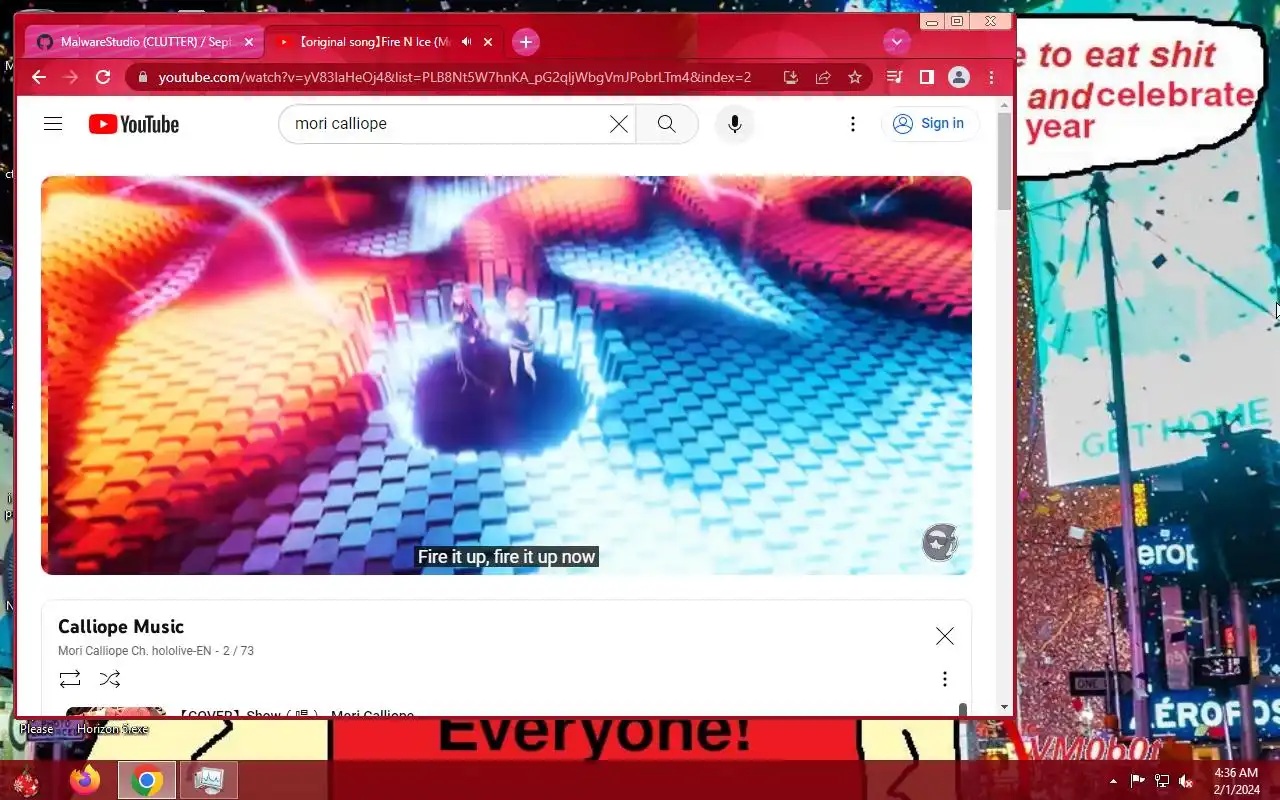Toggle loop playlist in Calliope Music

70,679
